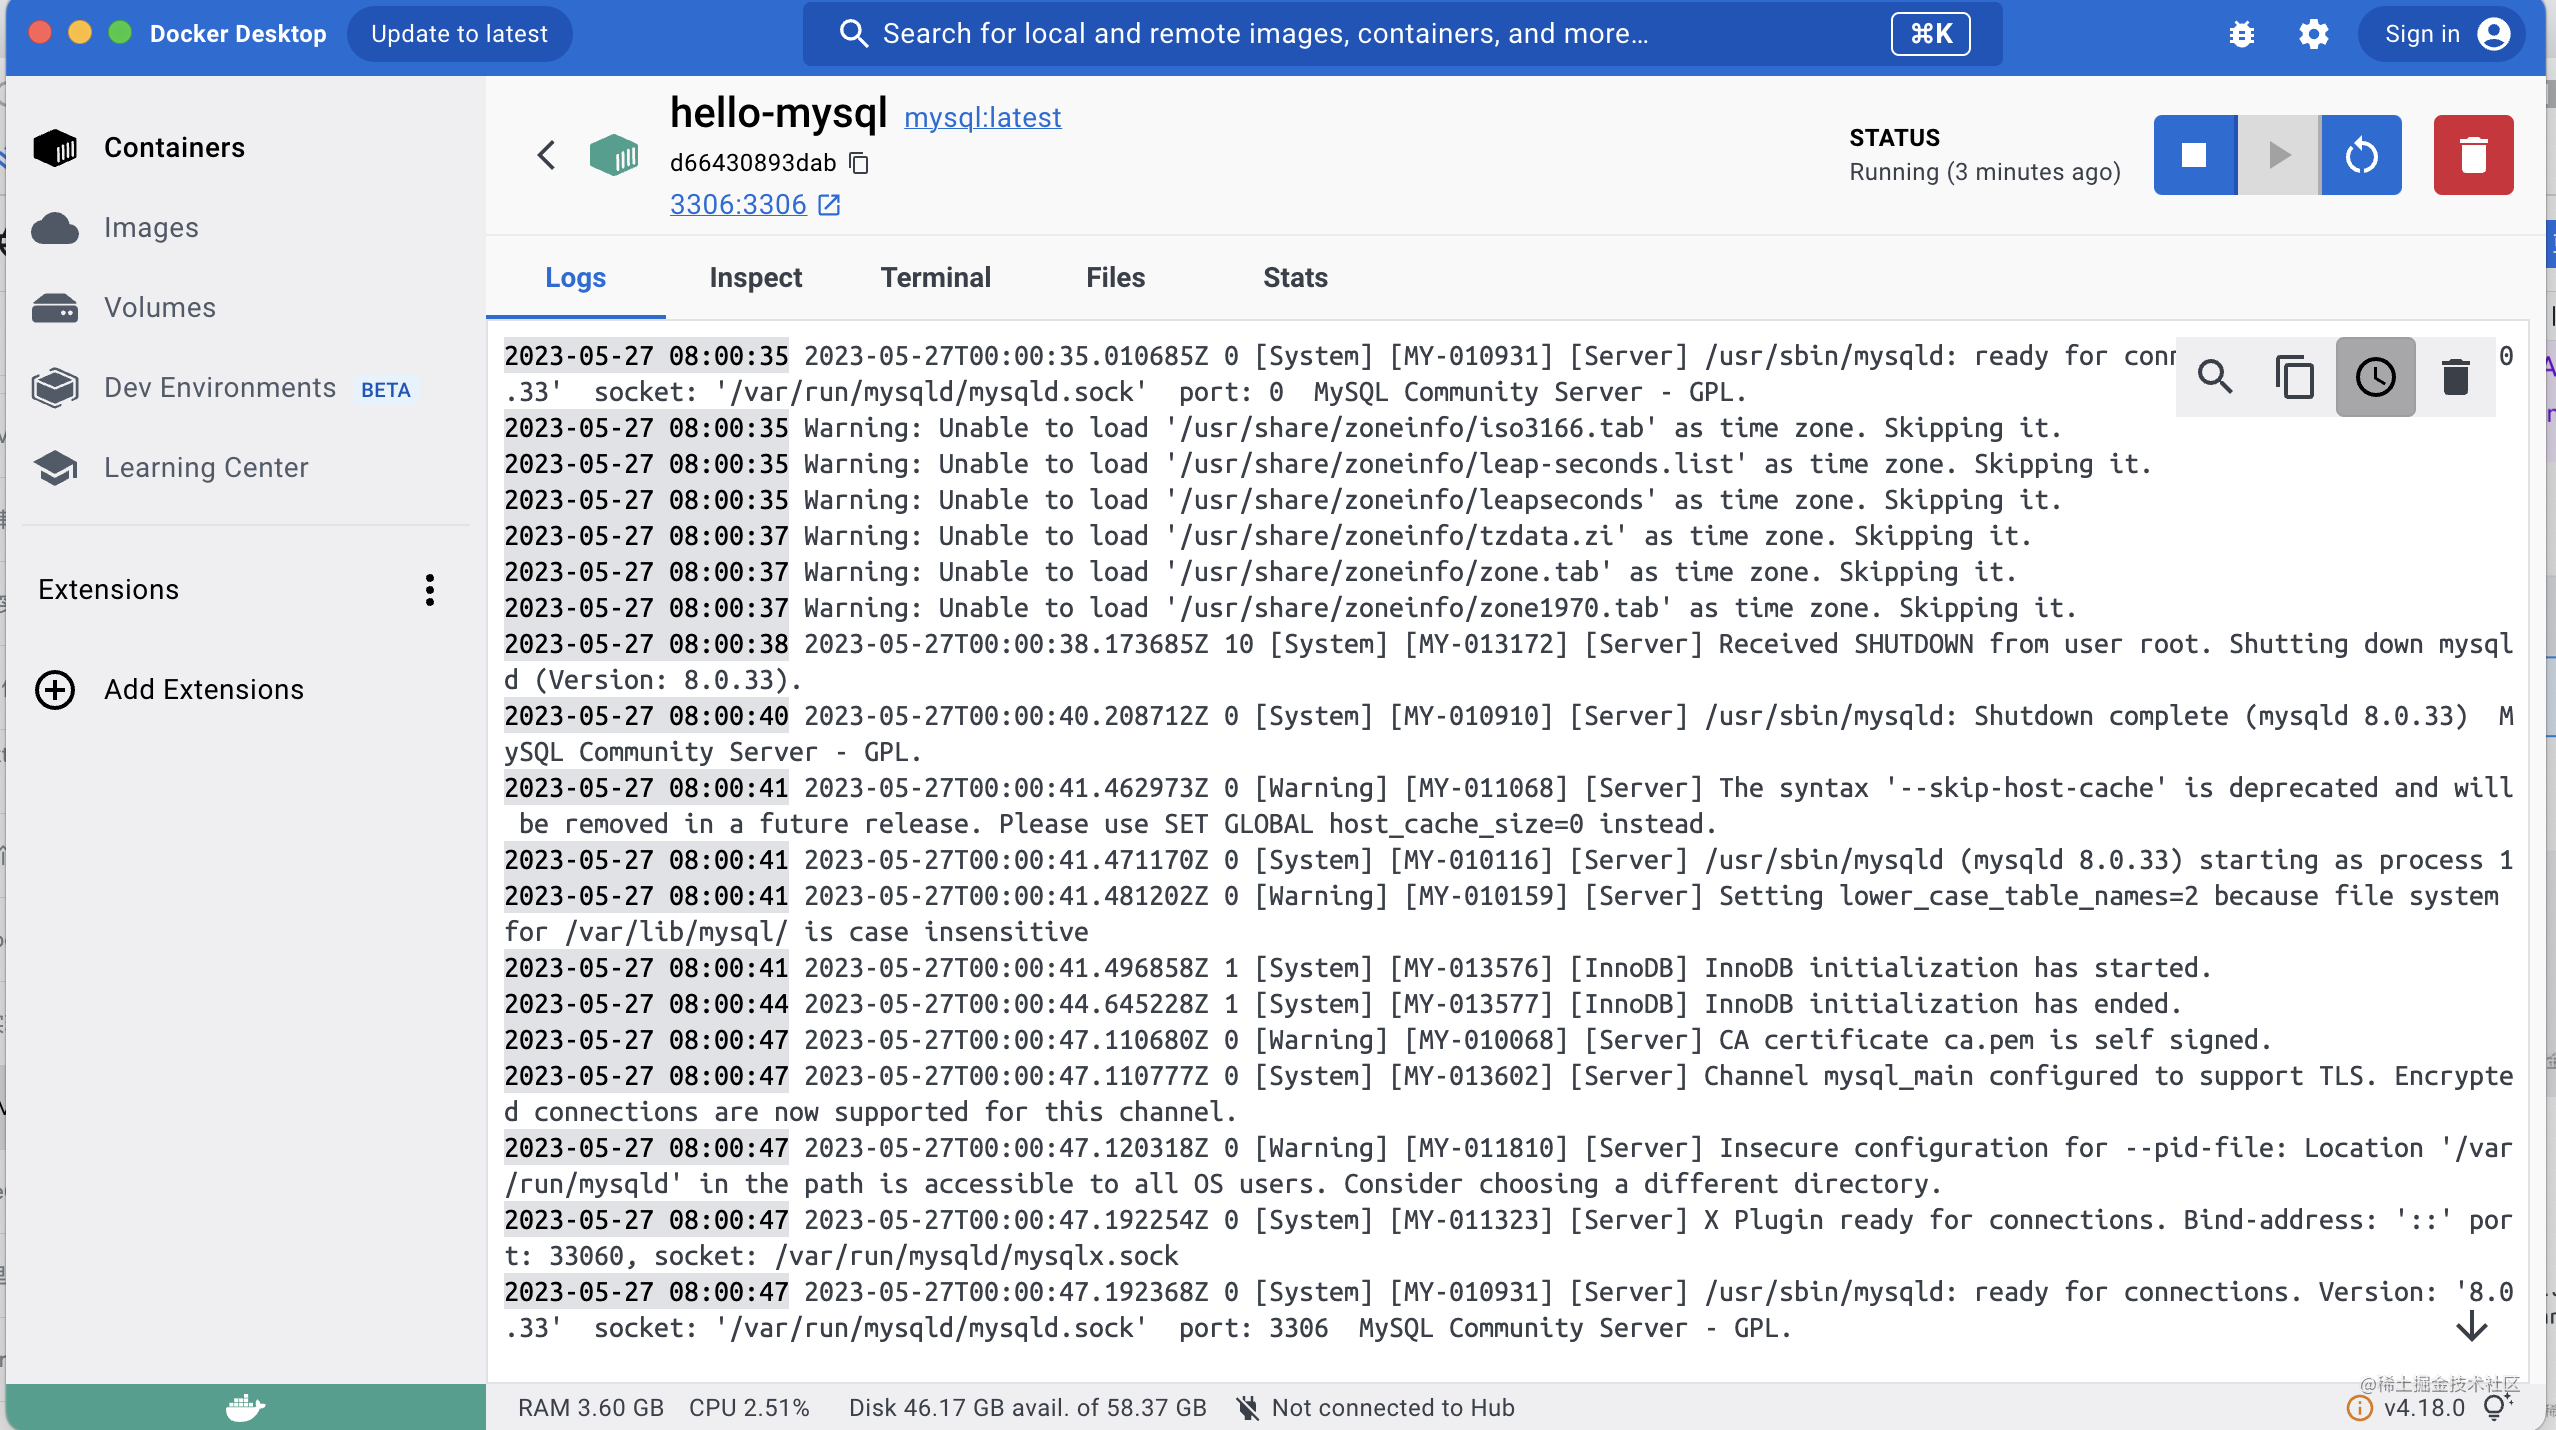Switch to the Inspect tab
This screenshot has height=1430, width=2556.
[755, 278]
